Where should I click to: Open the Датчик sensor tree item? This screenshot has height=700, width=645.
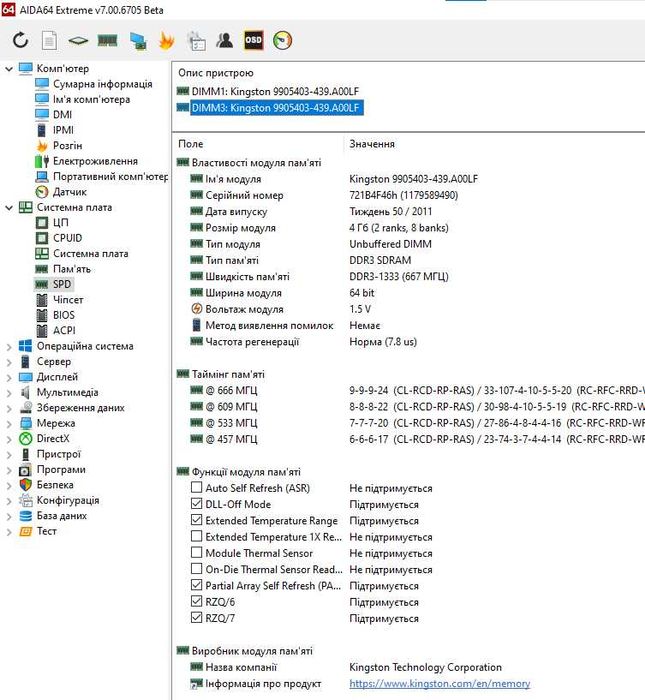click(x=70, y=192)
